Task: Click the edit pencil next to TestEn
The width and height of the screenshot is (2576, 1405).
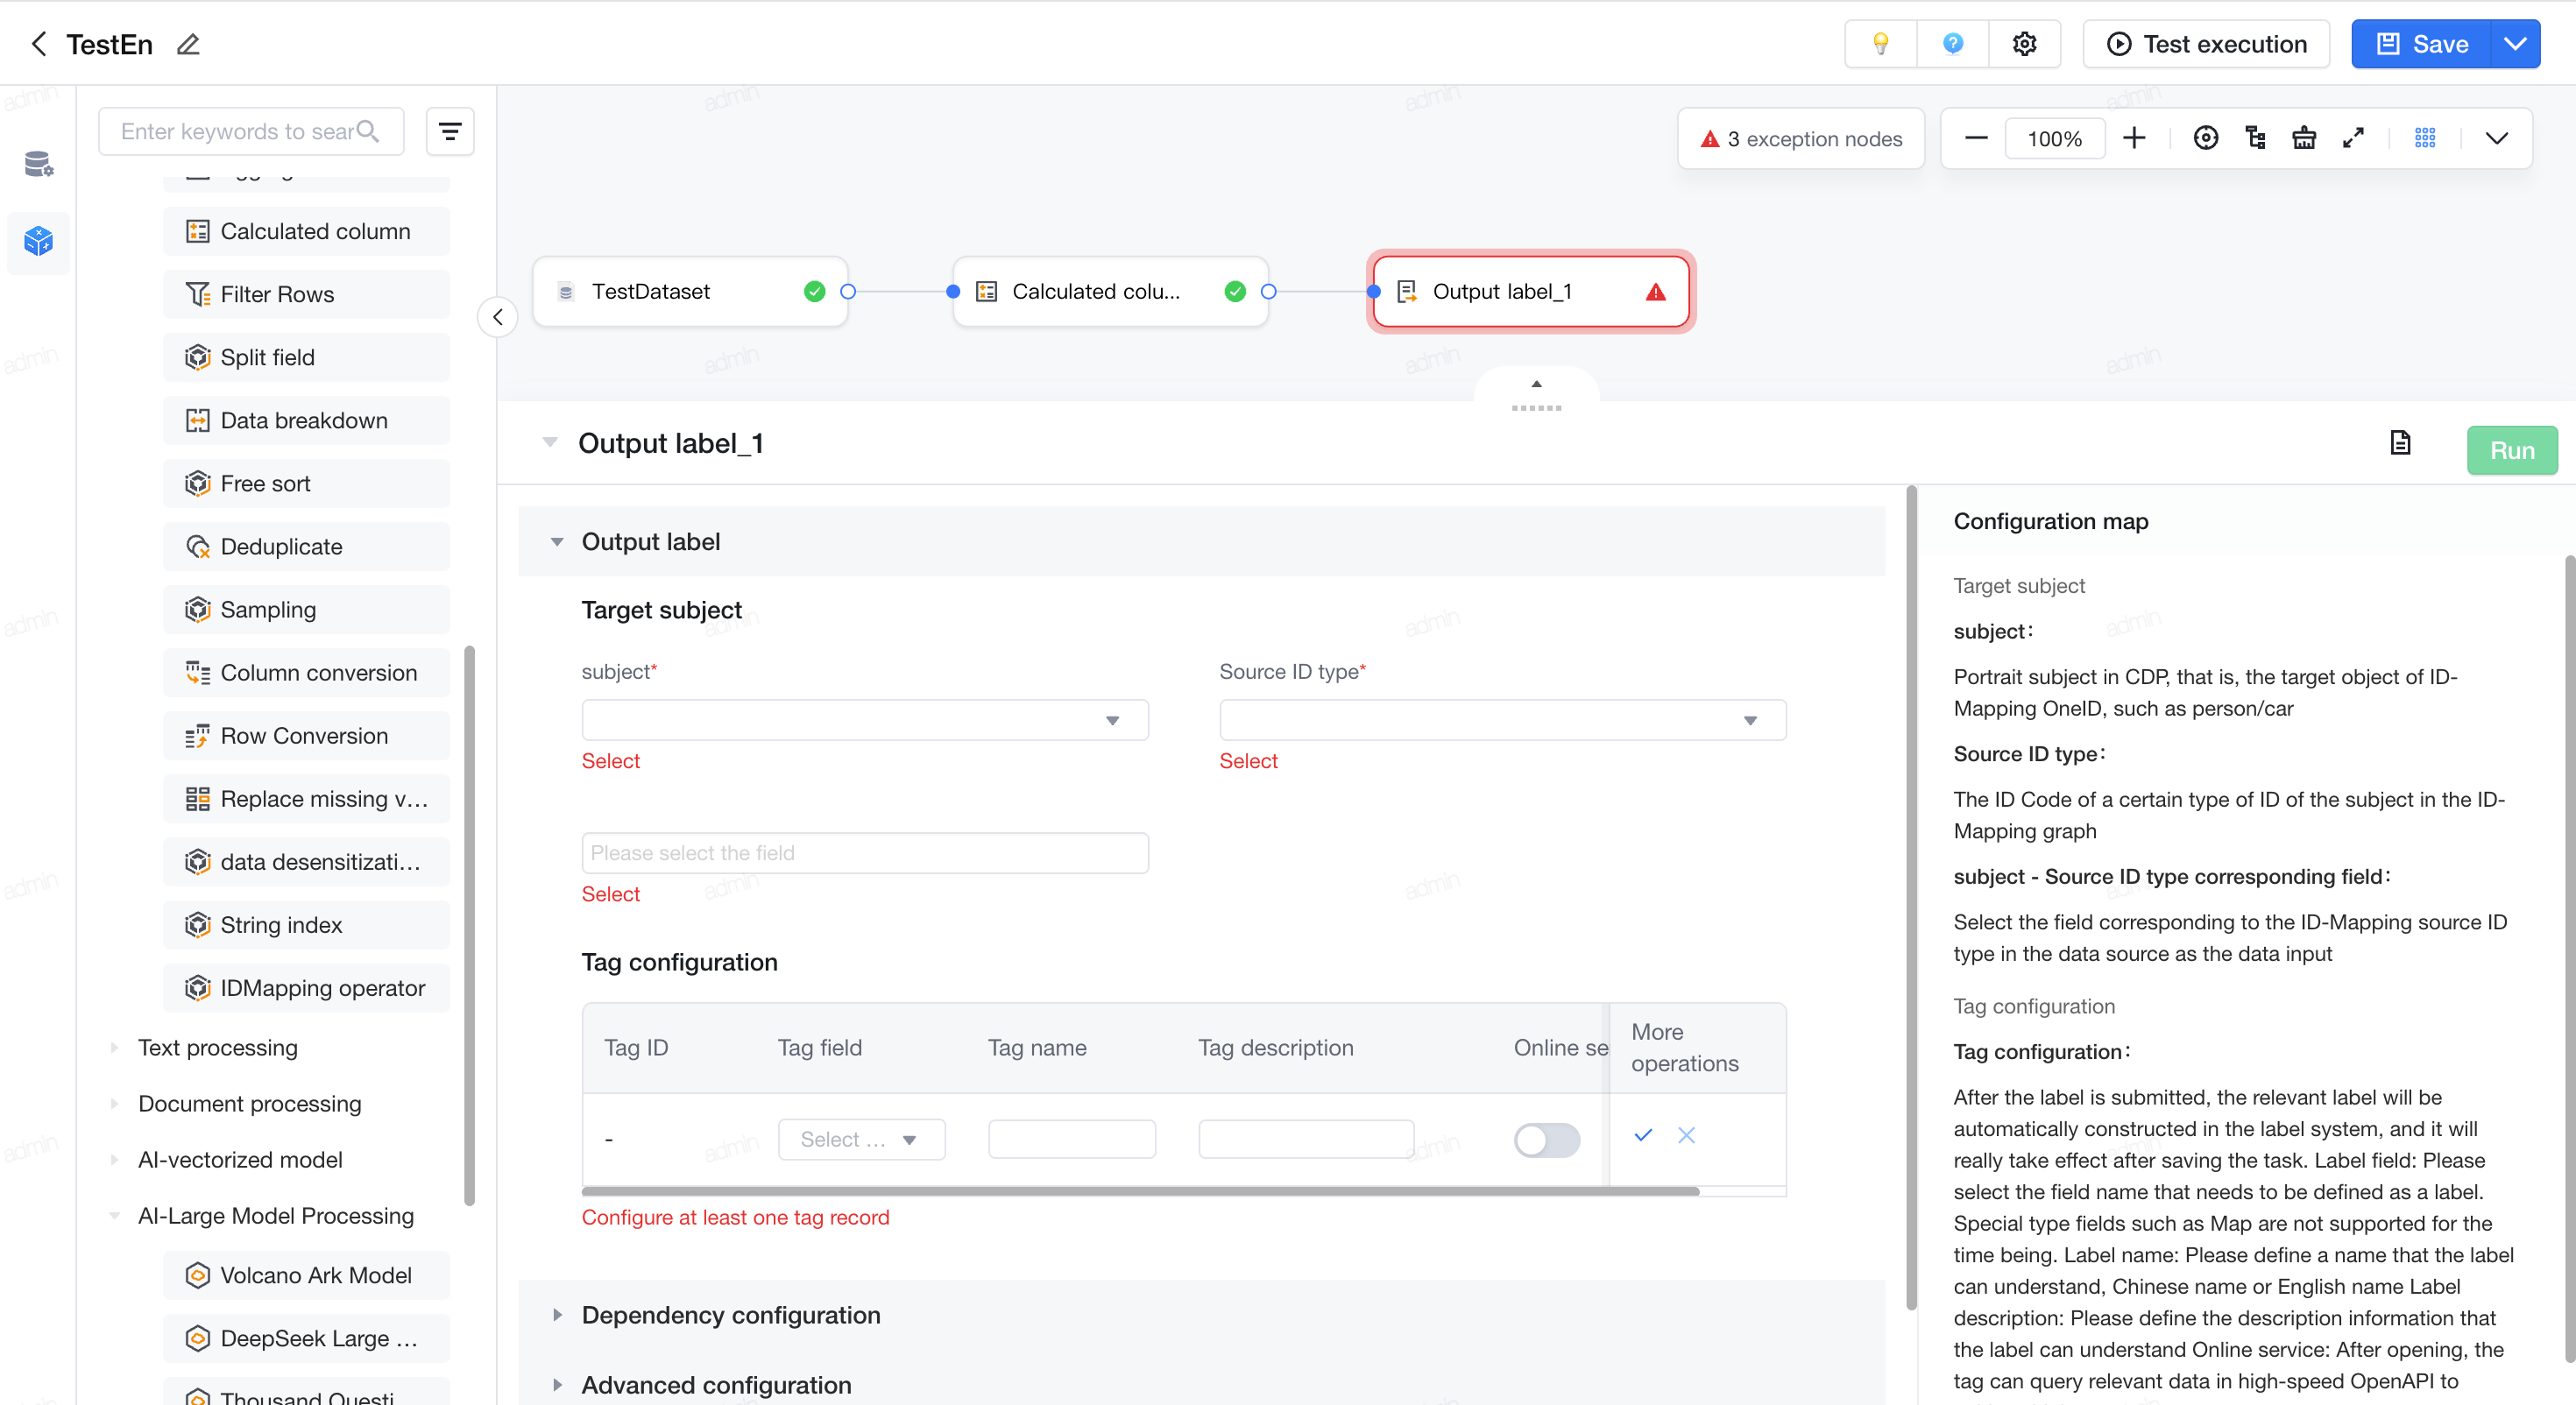Action: coord(188,44)
